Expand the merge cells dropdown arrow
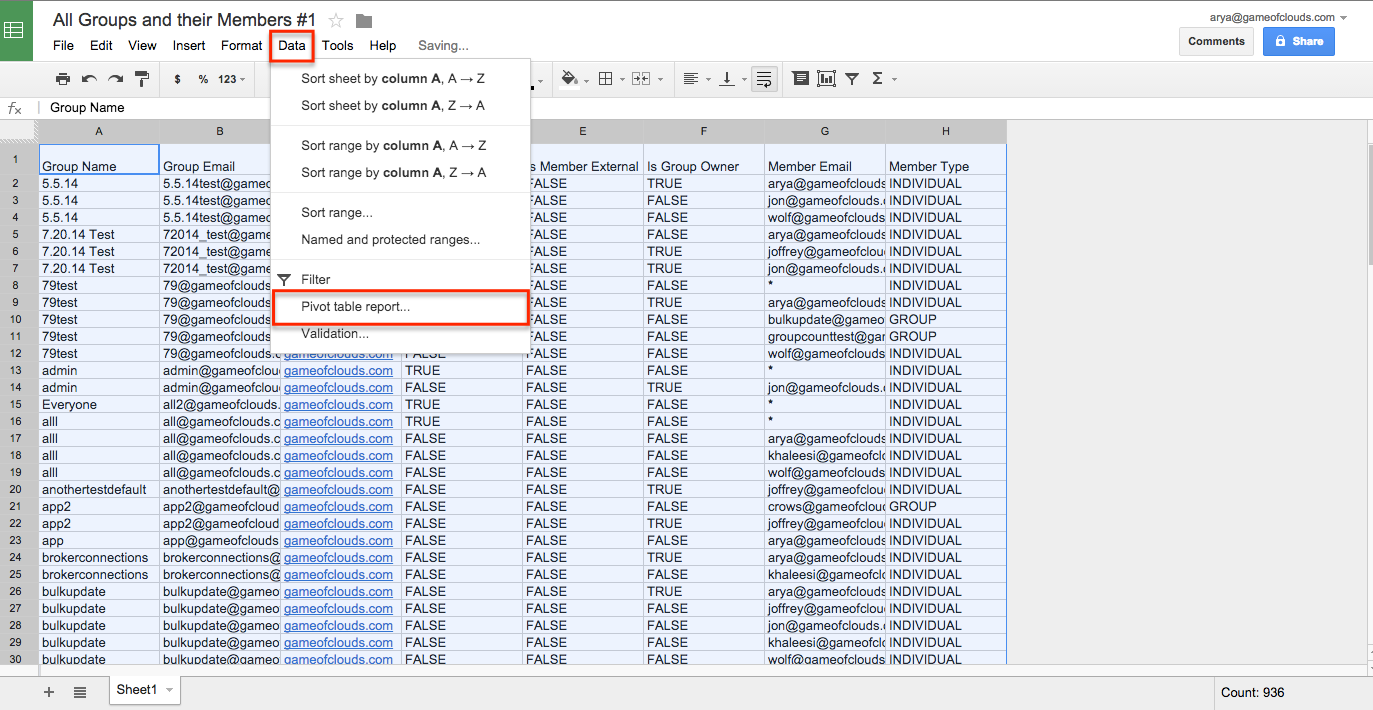The image size is (1373, 710). [660, 79]
